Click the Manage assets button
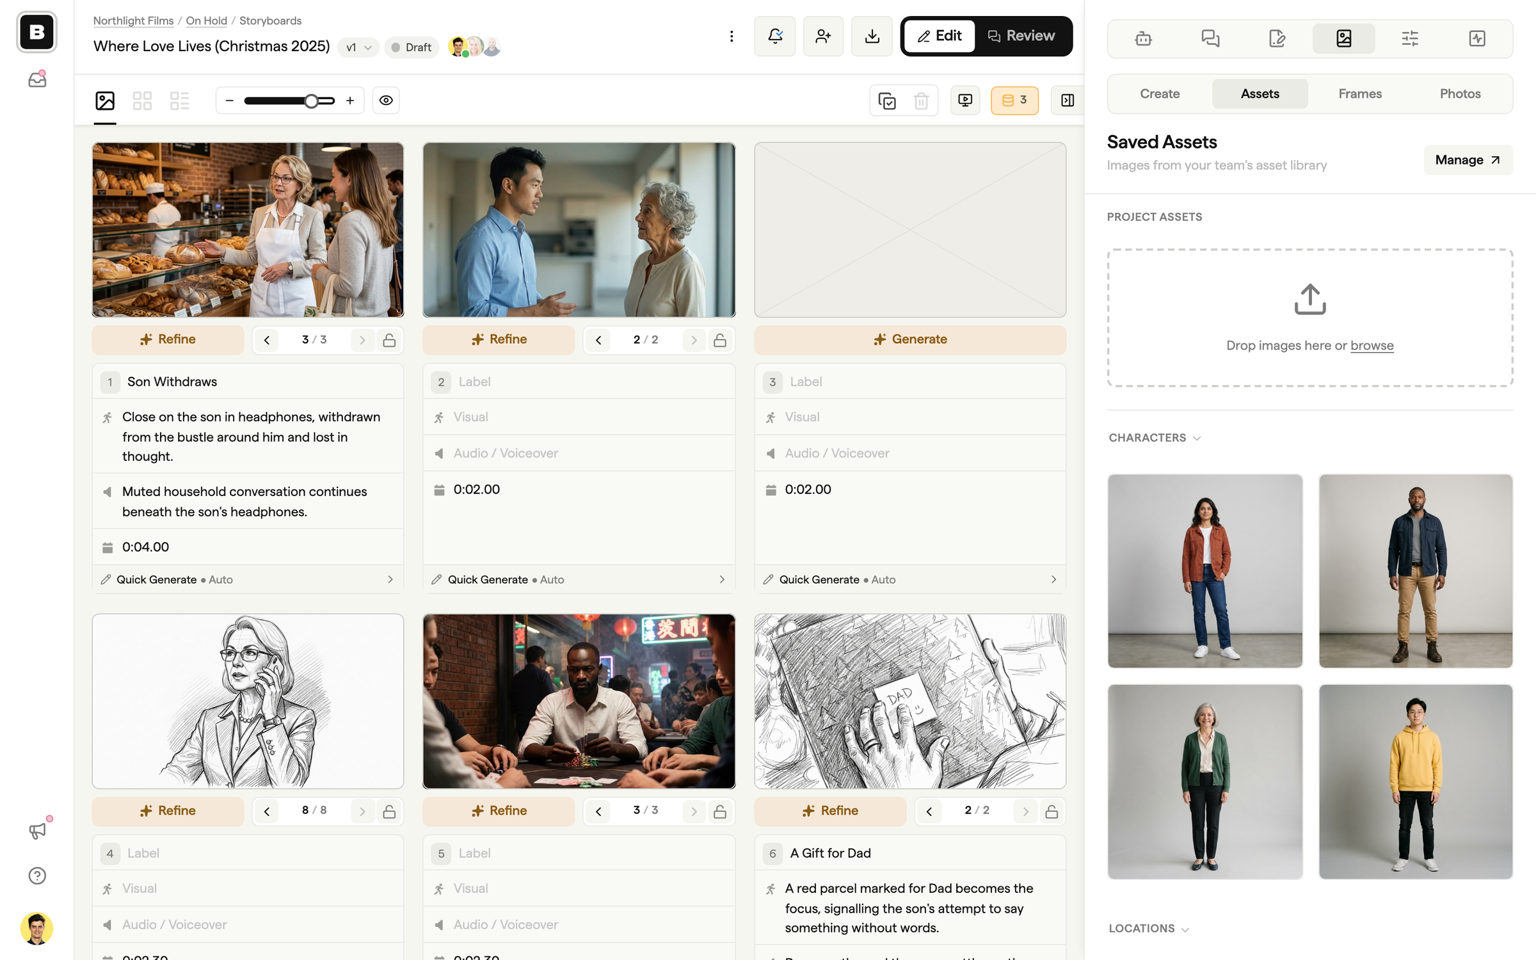This screenshot has height=960, width=1536. click(1468, 160)
